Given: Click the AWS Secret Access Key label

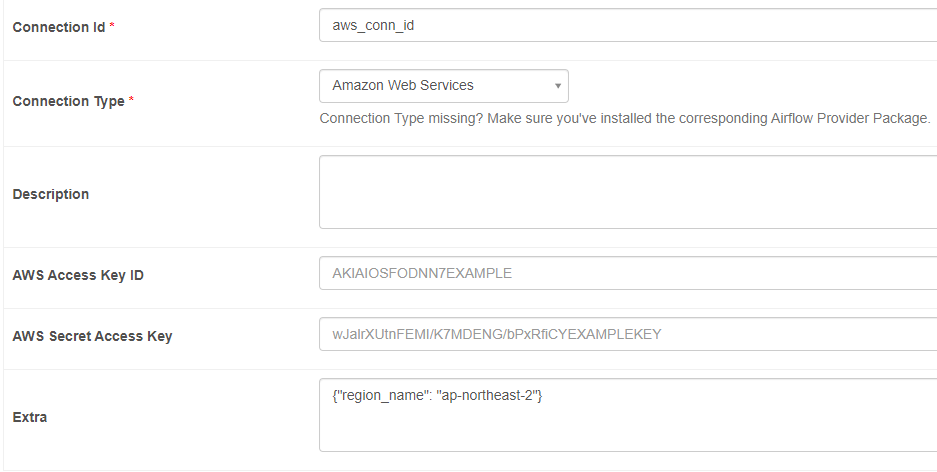Looking at the screenshot, I should click(x=93, y=336).
